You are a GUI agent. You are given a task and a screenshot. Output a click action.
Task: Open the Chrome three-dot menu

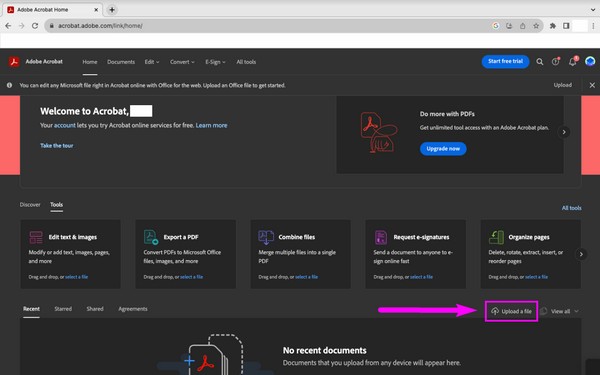[593, 26]
